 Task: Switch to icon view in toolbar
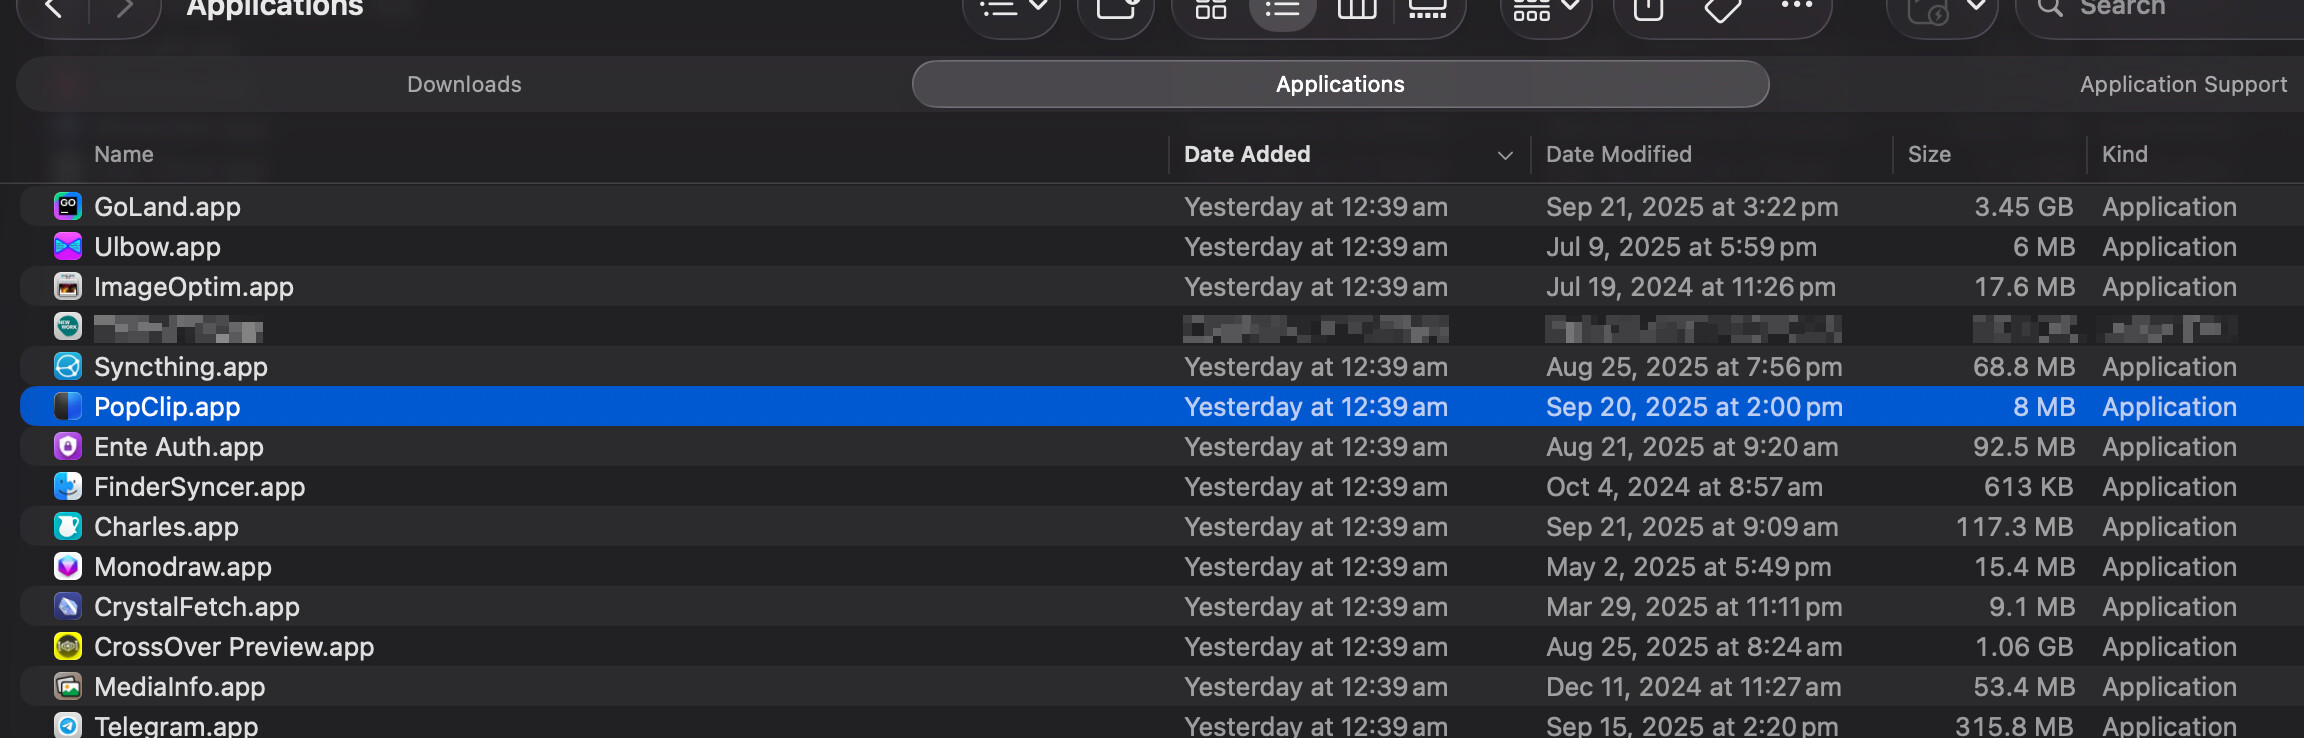point(1211,10)
